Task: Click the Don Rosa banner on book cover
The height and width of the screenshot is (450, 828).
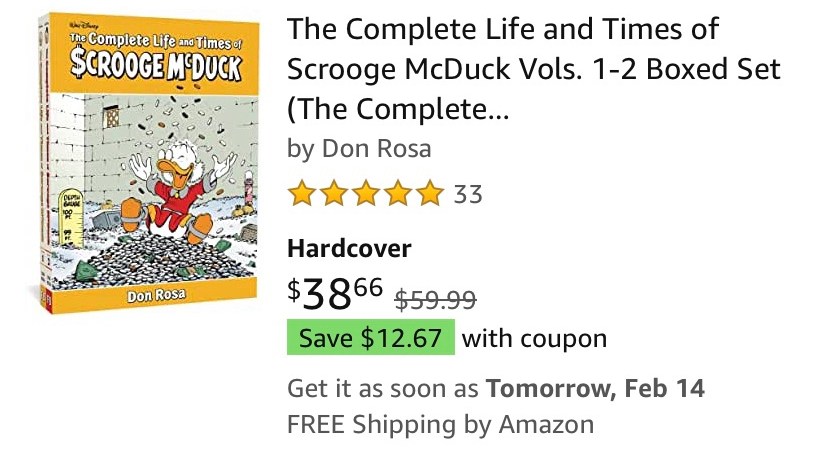Action: [x=152, y=297]
